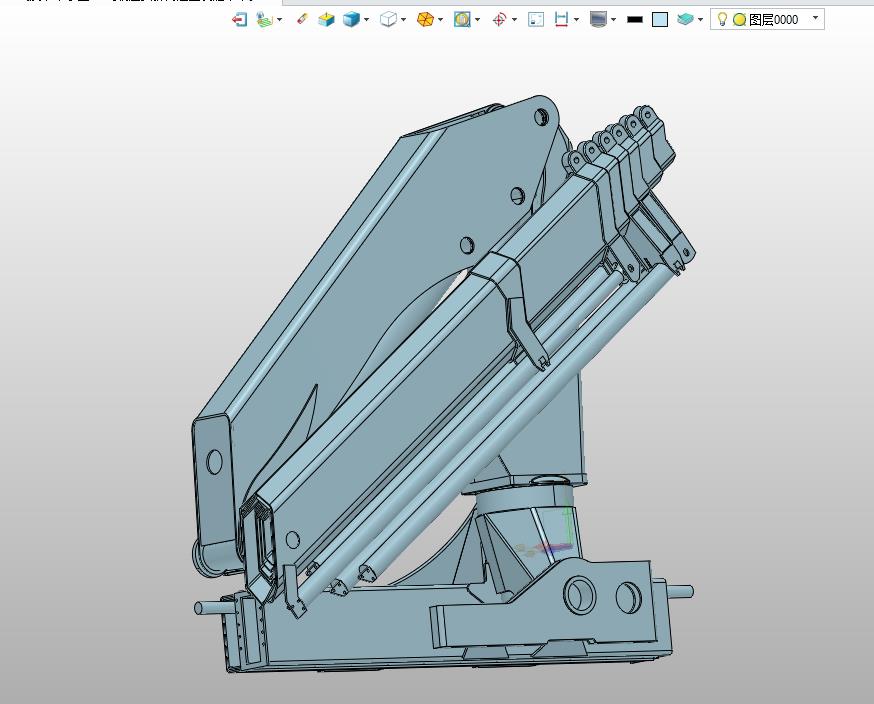The image size is (874, 704).
Task: Click the black line color swatch
Action: (635, 20)
